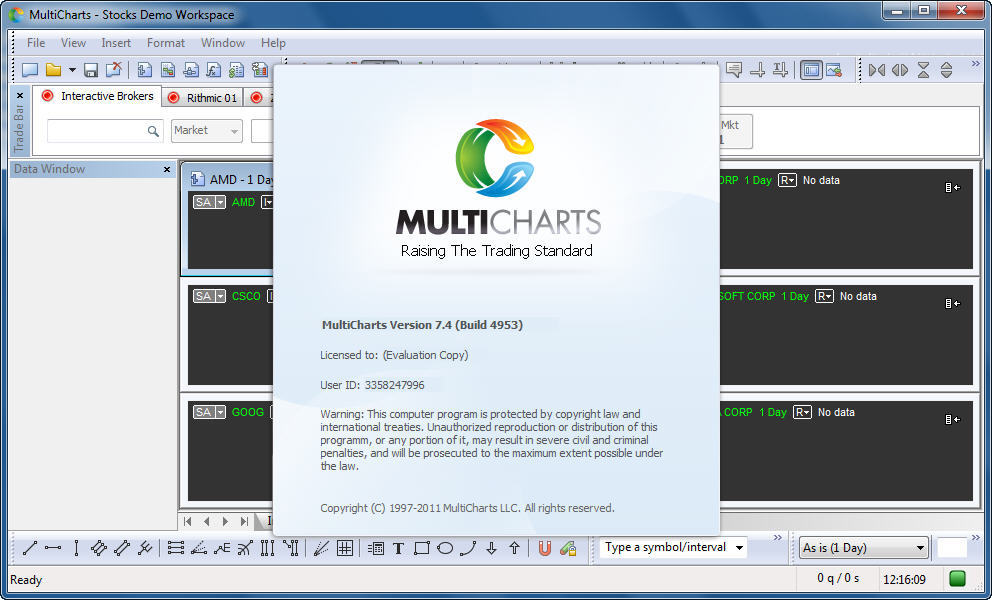Expand the price scale vertically
Screen dimensions: 992x600
click(946, 70)
